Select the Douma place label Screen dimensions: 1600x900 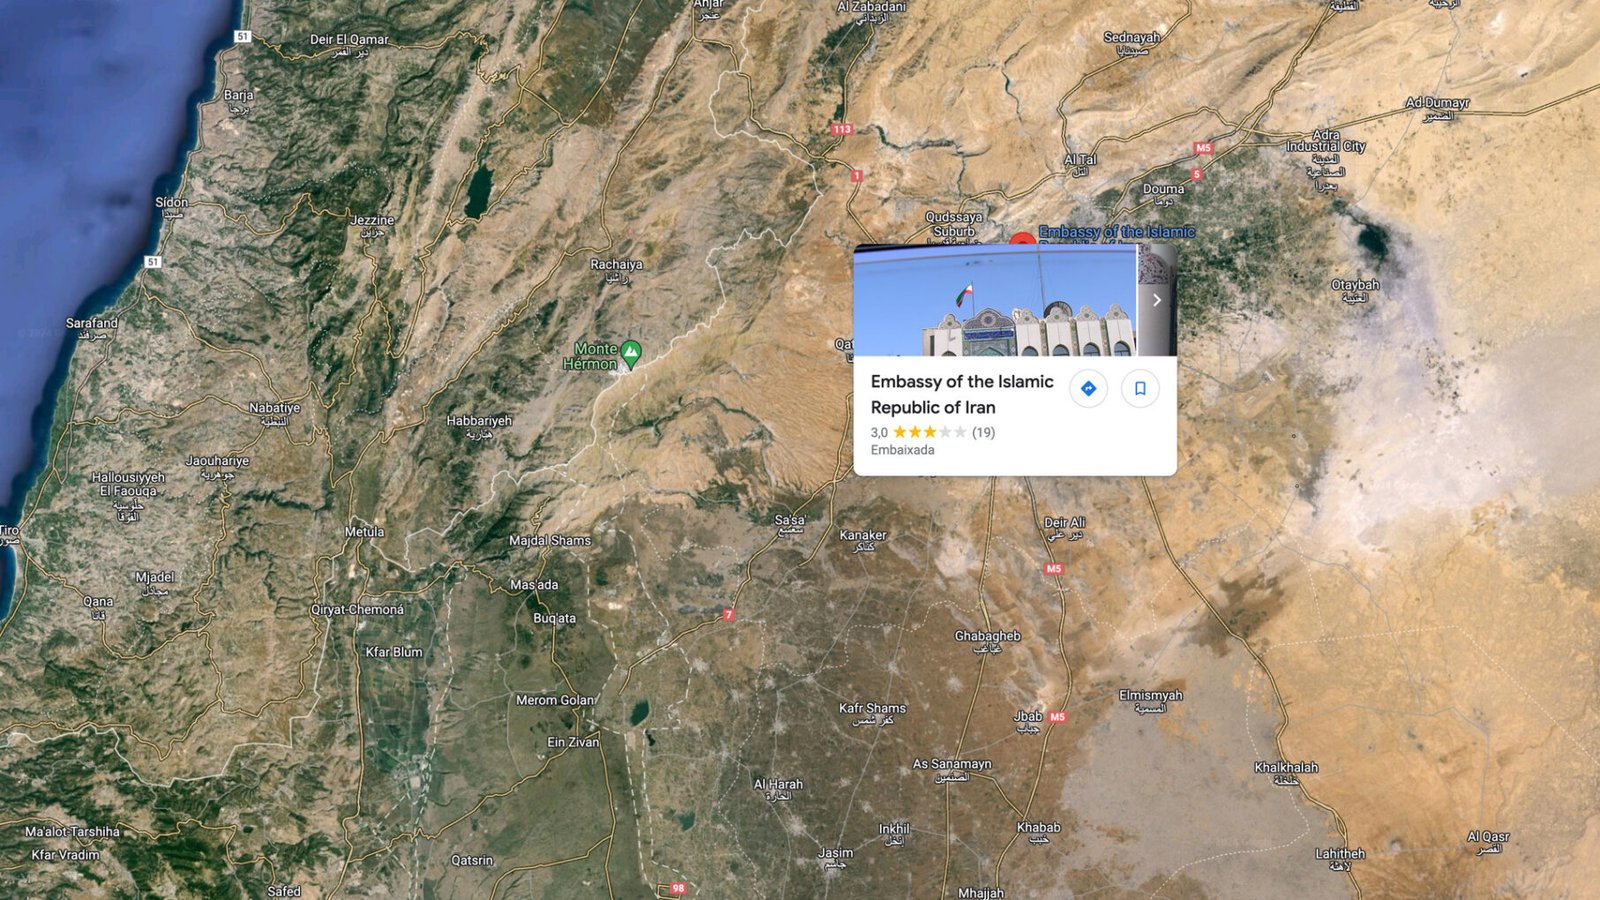pyautogui.click(x=1163, y=189)
